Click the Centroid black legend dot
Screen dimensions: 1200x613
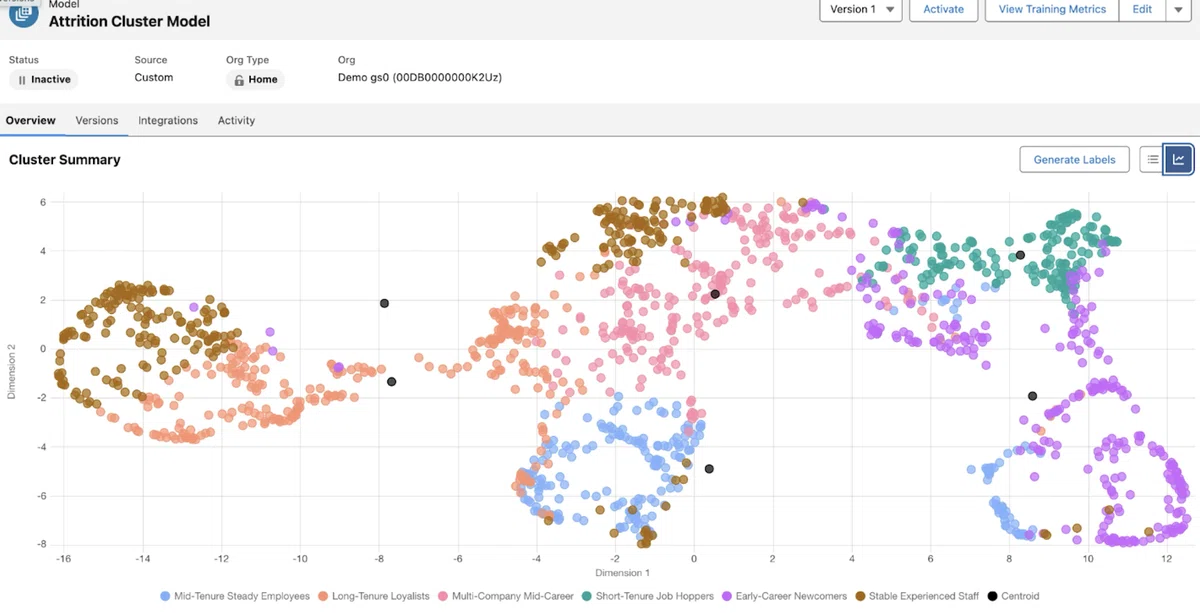(992, 596)
